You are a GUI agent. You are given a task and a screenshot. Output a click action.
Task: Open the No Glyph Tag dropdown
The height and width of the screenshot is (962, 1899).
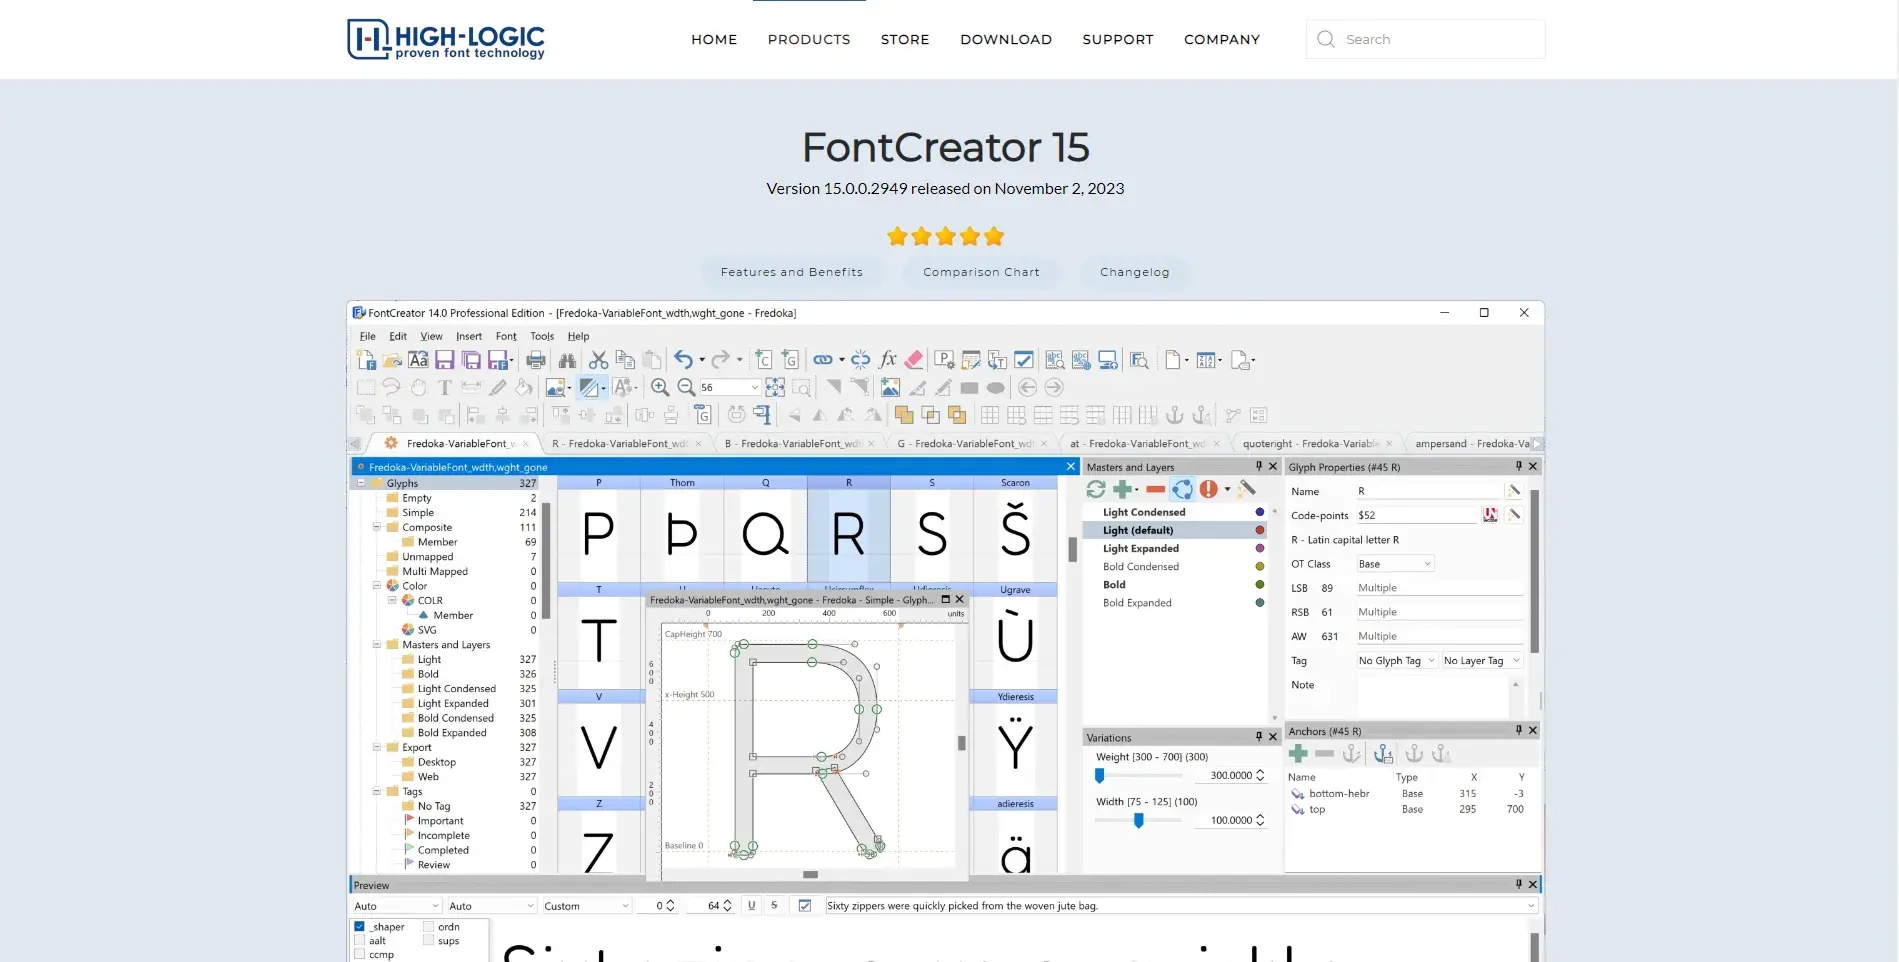tap(1396, 661)
